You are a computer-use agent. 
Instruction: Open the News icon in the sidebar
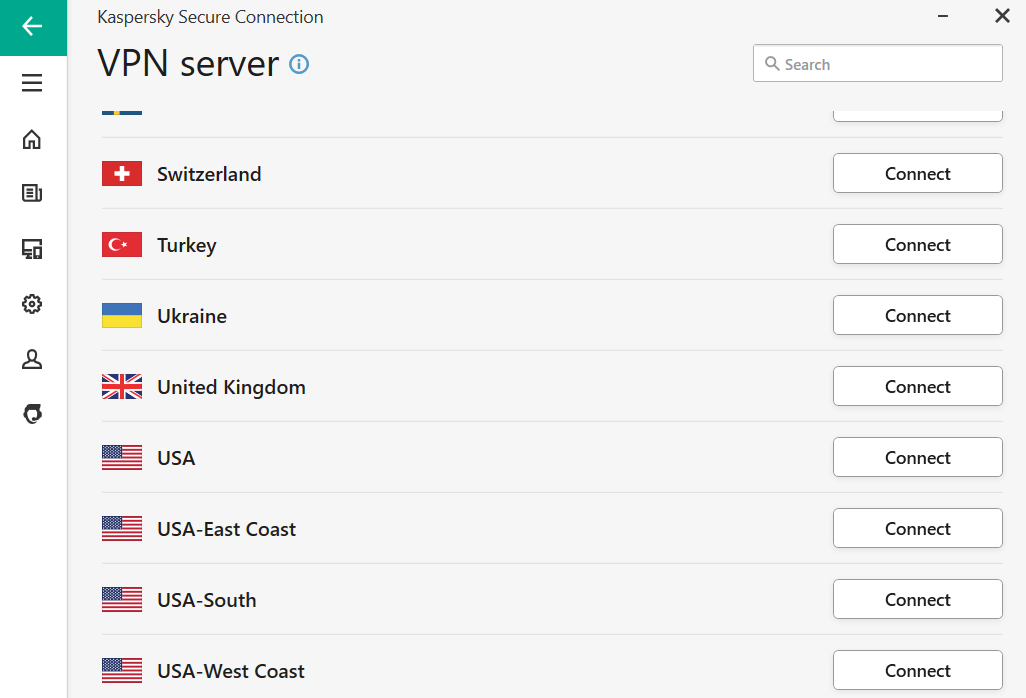click(32, 193)
